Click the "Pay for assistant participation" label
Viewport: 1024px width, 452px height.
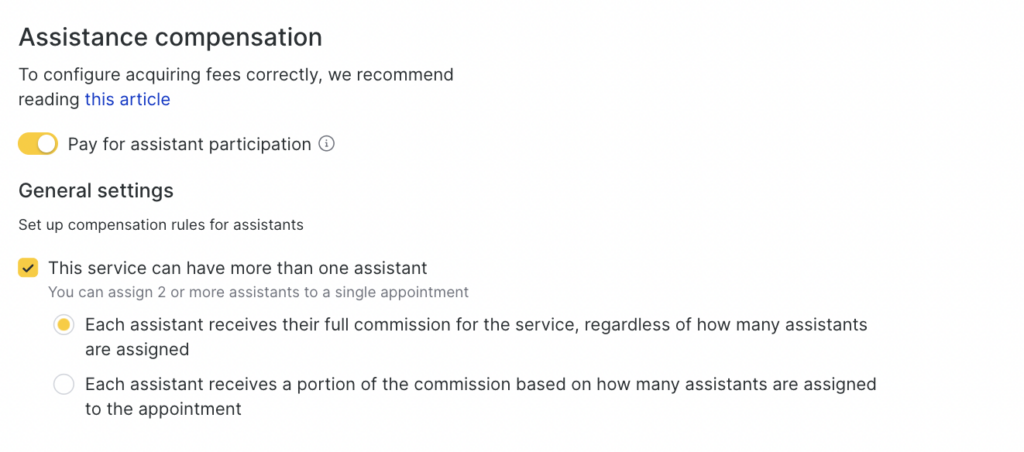pos(189,144)
